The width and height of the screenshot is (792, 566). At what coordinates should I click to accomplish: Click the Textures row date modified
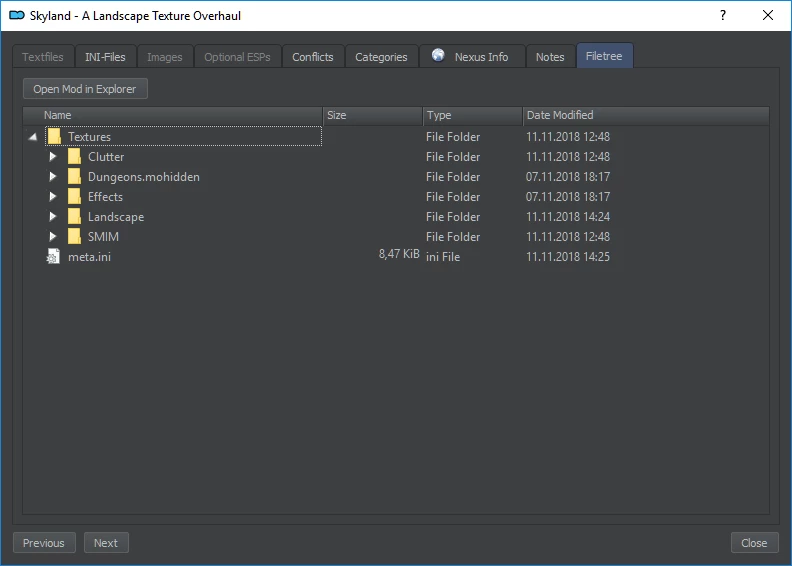pos(568,137)
